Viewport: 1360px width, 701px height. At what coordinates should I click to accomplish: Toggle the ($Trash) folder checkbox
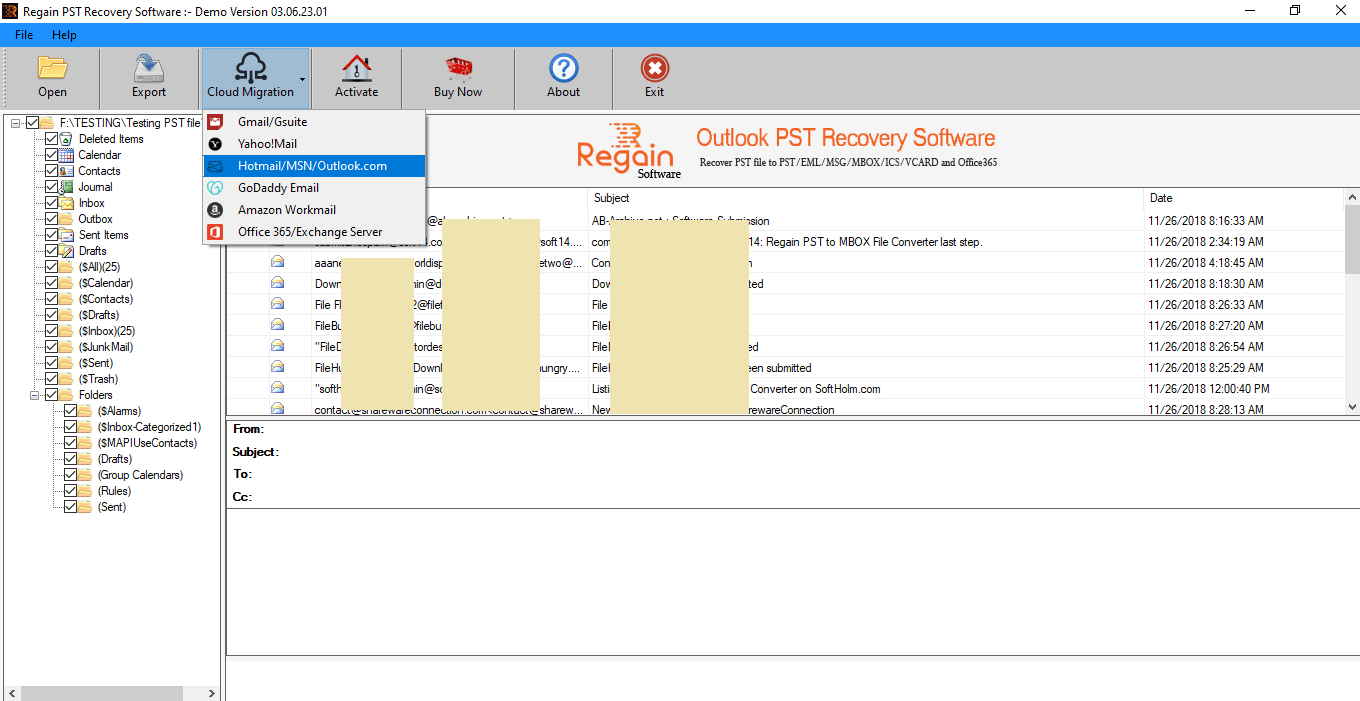click(x=52, y=379)
